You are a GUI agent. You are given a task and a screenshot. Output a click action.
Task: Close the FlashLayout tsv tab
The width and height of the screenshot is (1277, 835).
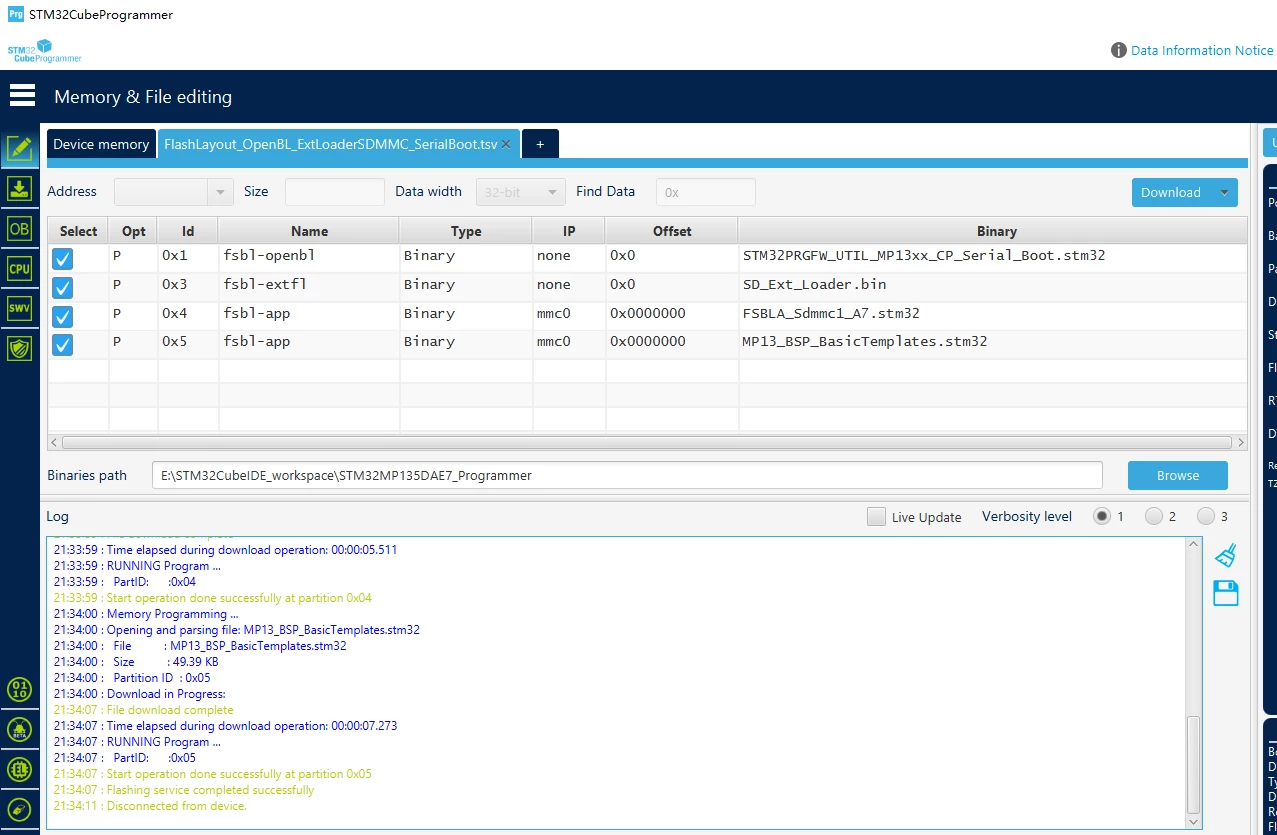click(506, 144)
